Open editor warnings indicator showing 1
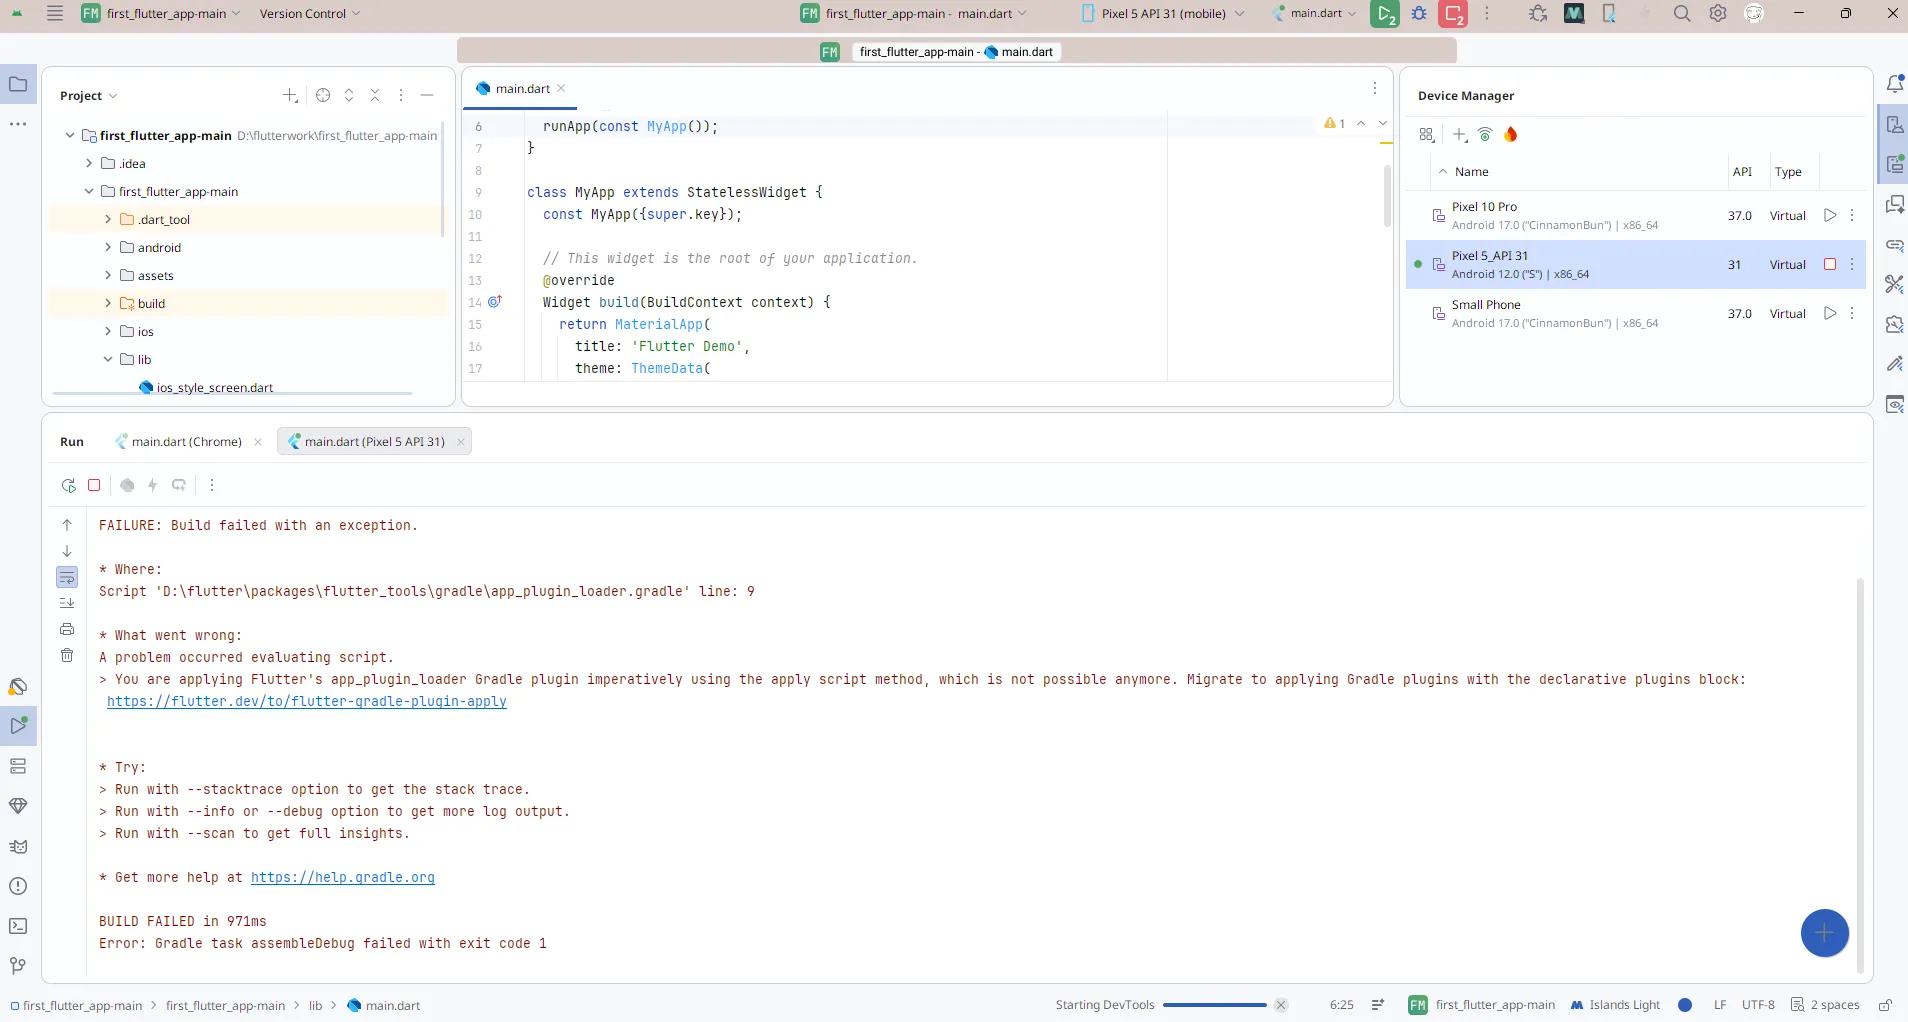The height and width of the screenshot is (1022, 1908). pyautogui.click(x=1335, y=124)
